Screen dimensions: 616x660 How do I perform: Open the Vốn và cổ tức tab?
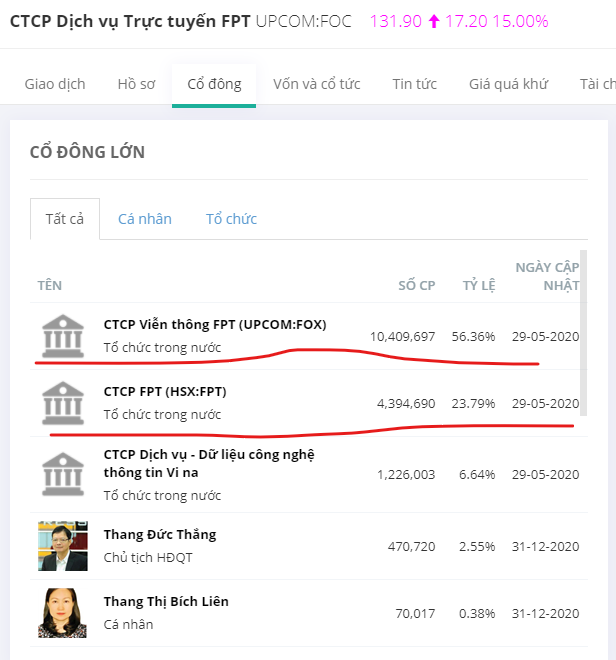[x=316, y=84]
